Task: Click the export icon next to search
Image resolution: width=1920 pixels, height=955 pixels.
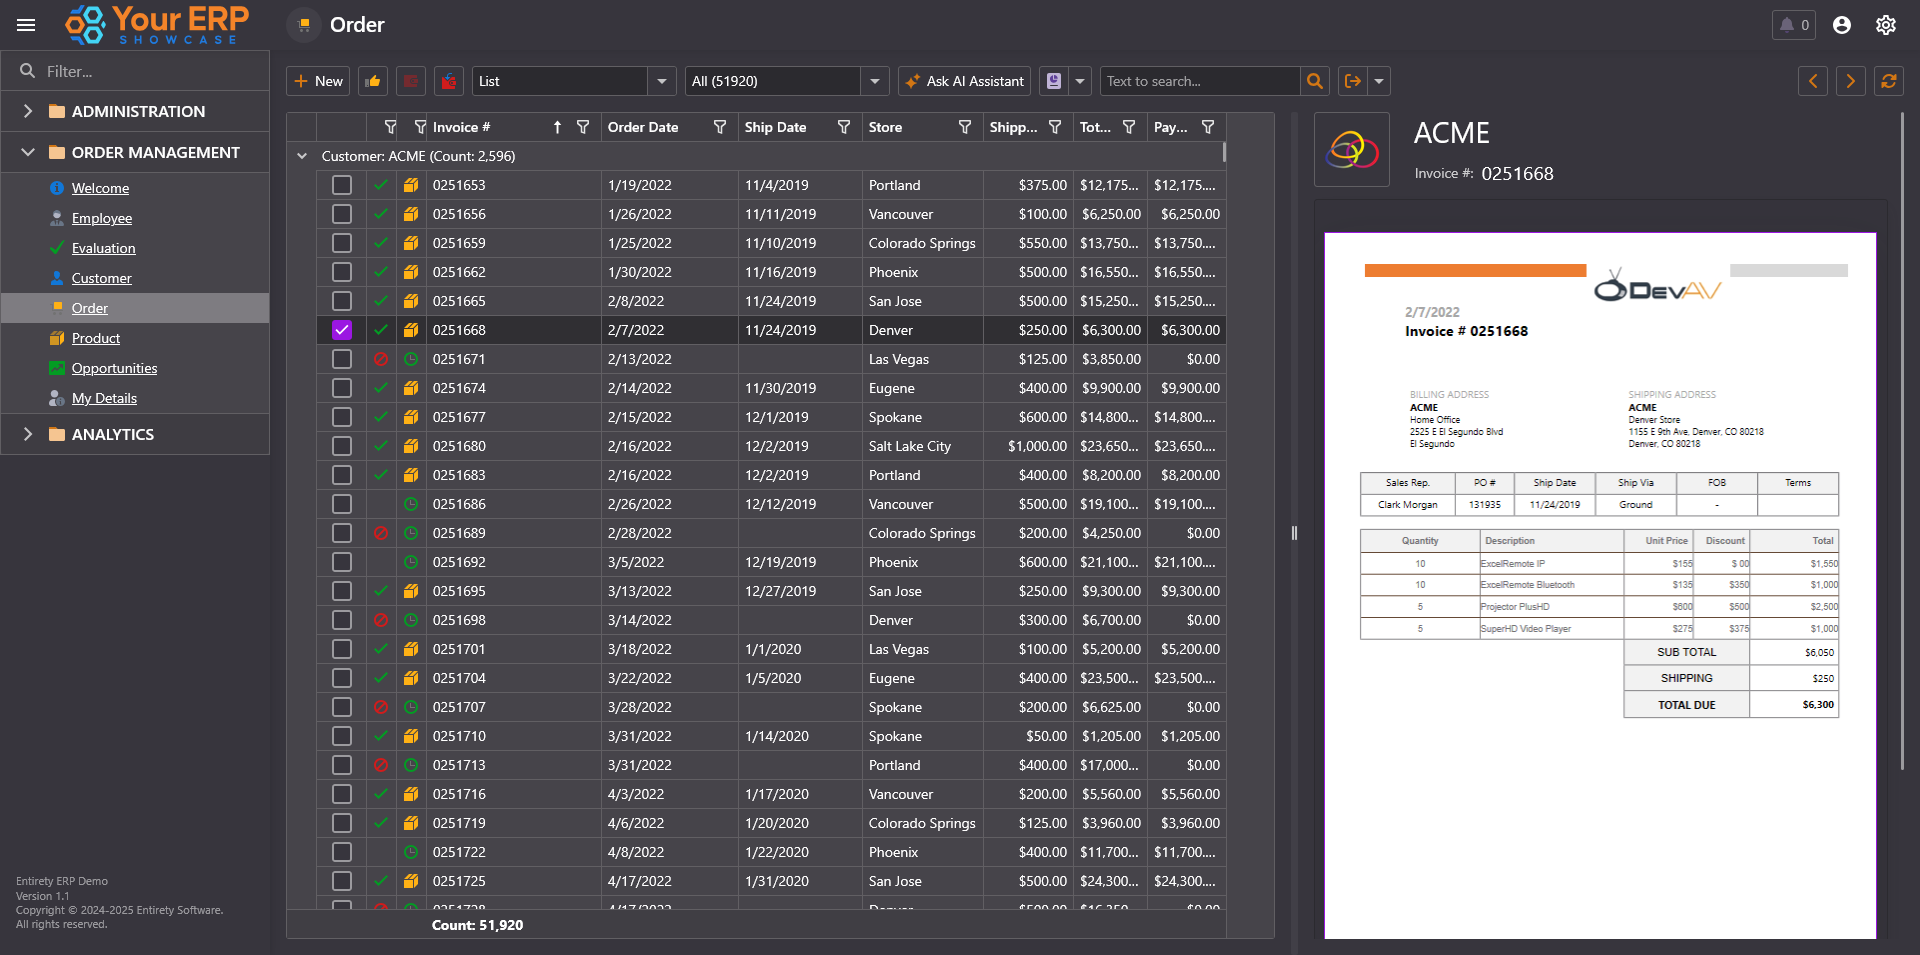Action: click(x=1353, y=81)
